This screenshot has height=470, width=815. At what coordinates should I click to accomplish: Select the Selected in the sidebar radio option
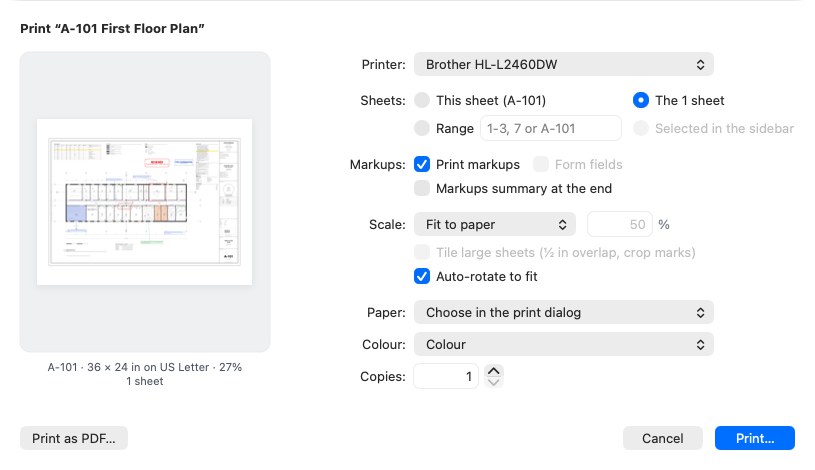point(640,128)
